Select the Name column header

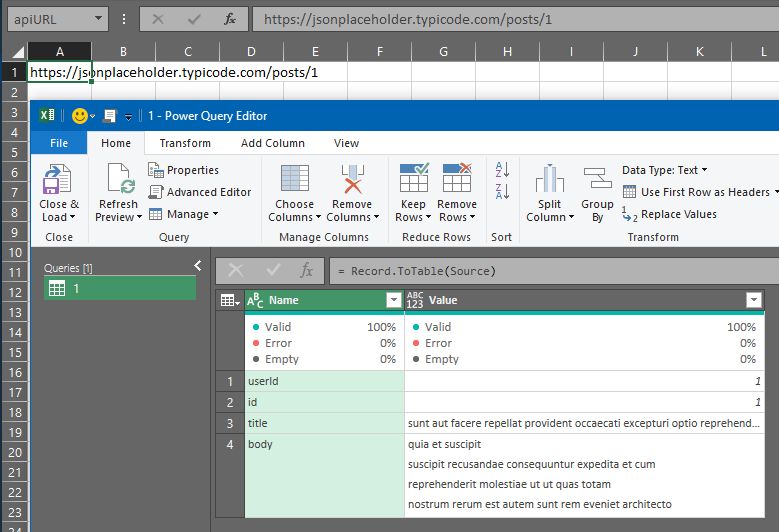coord(324,300)
